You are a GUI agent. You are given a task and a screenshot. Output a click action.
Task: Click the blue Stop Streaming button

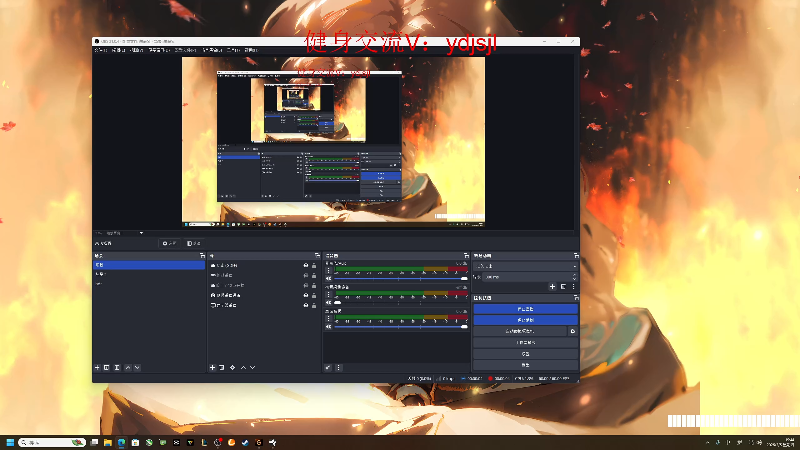point(526,309)
